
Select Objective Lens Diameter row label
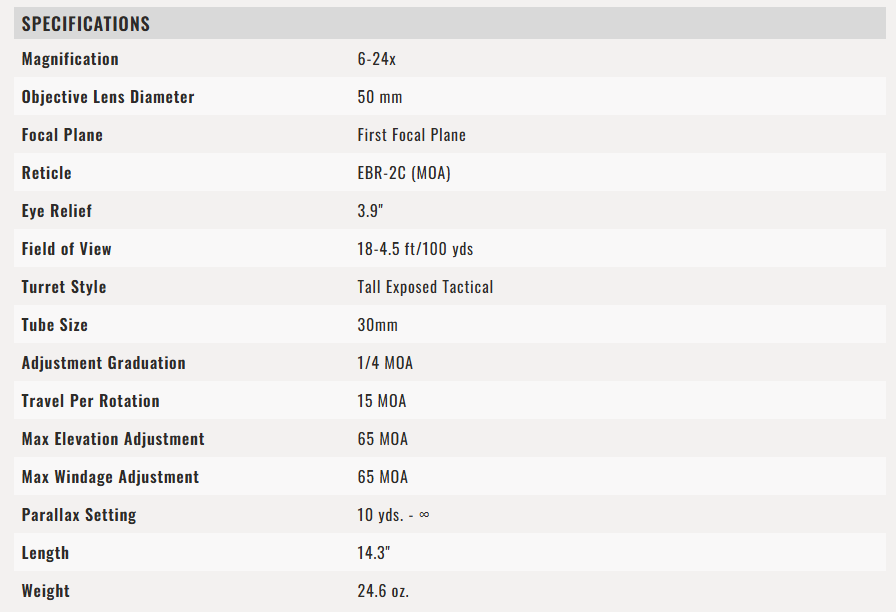point(108,97)
